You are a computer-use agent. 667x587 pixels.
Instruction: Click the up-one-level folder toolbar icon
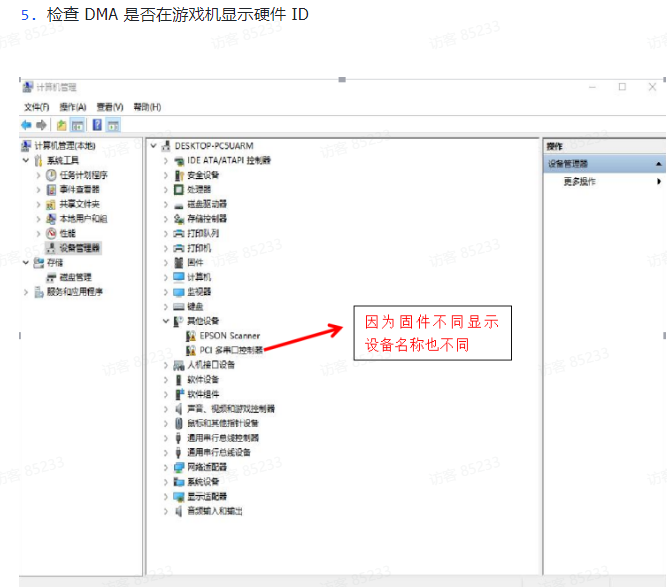[x=62, y=125]
